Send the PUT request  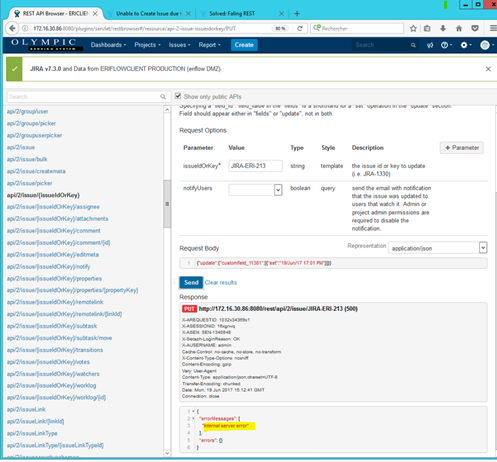pyautogui.click(x=191, y=283)
